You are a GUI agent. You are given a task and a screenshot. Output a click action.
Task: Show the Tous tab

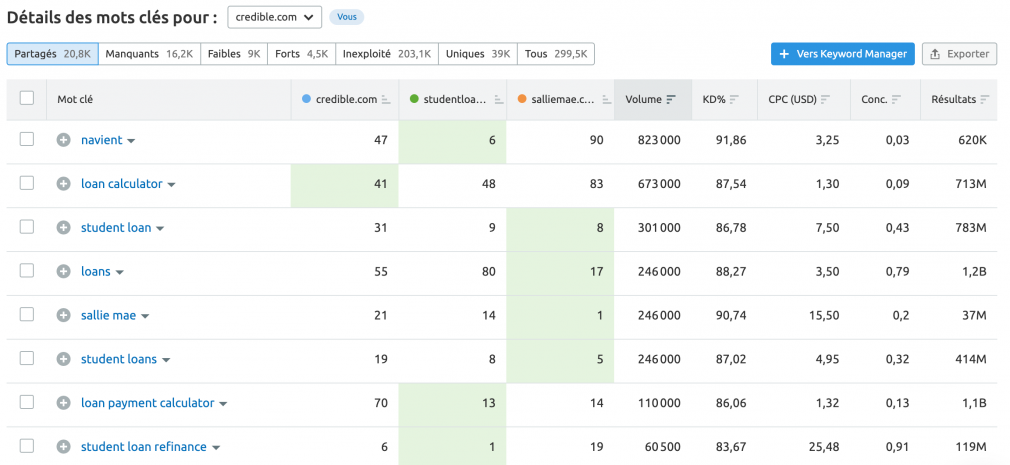[x=556, y=54]
